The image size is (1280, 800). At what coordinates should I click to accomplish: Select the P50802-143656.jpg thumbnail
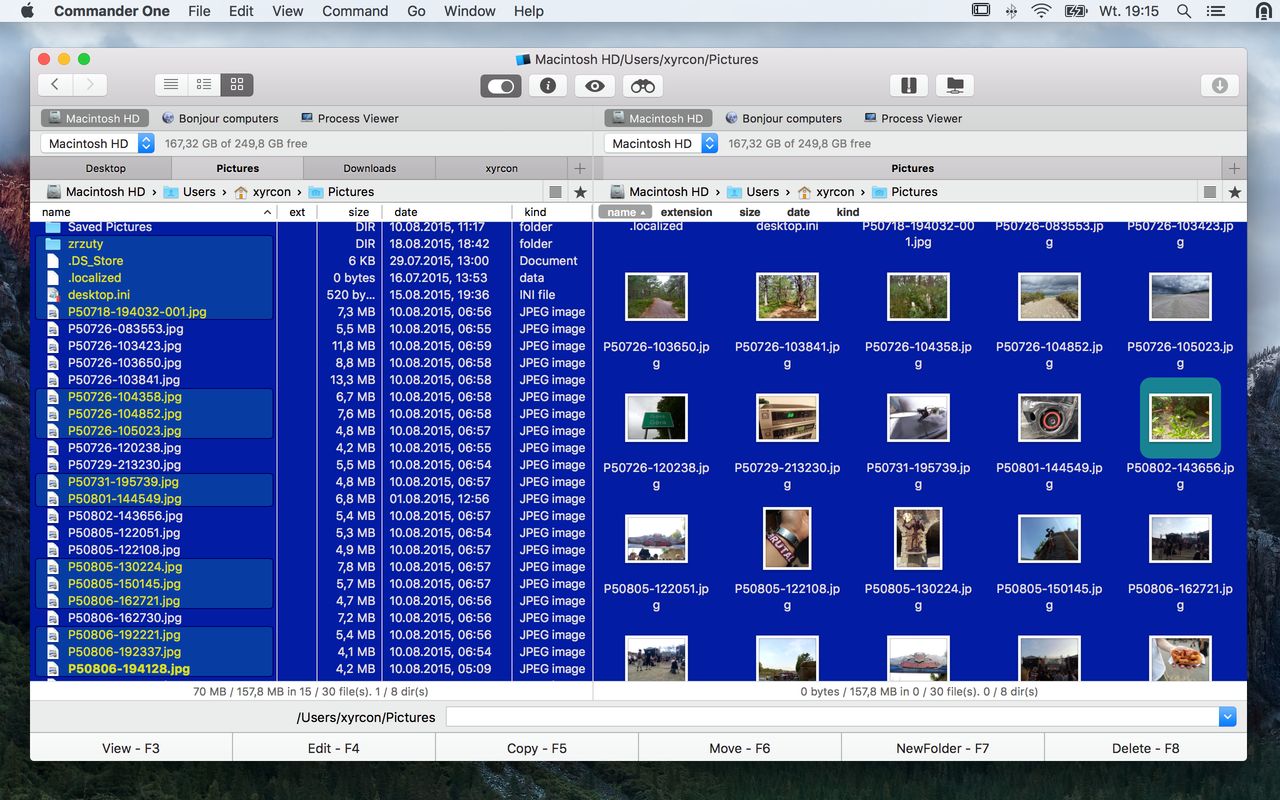[1180, 417]
